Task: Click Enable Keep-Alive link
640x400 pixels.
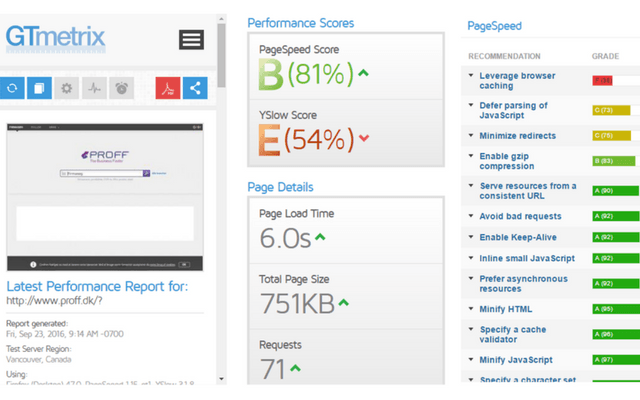Action: point(518,238)
